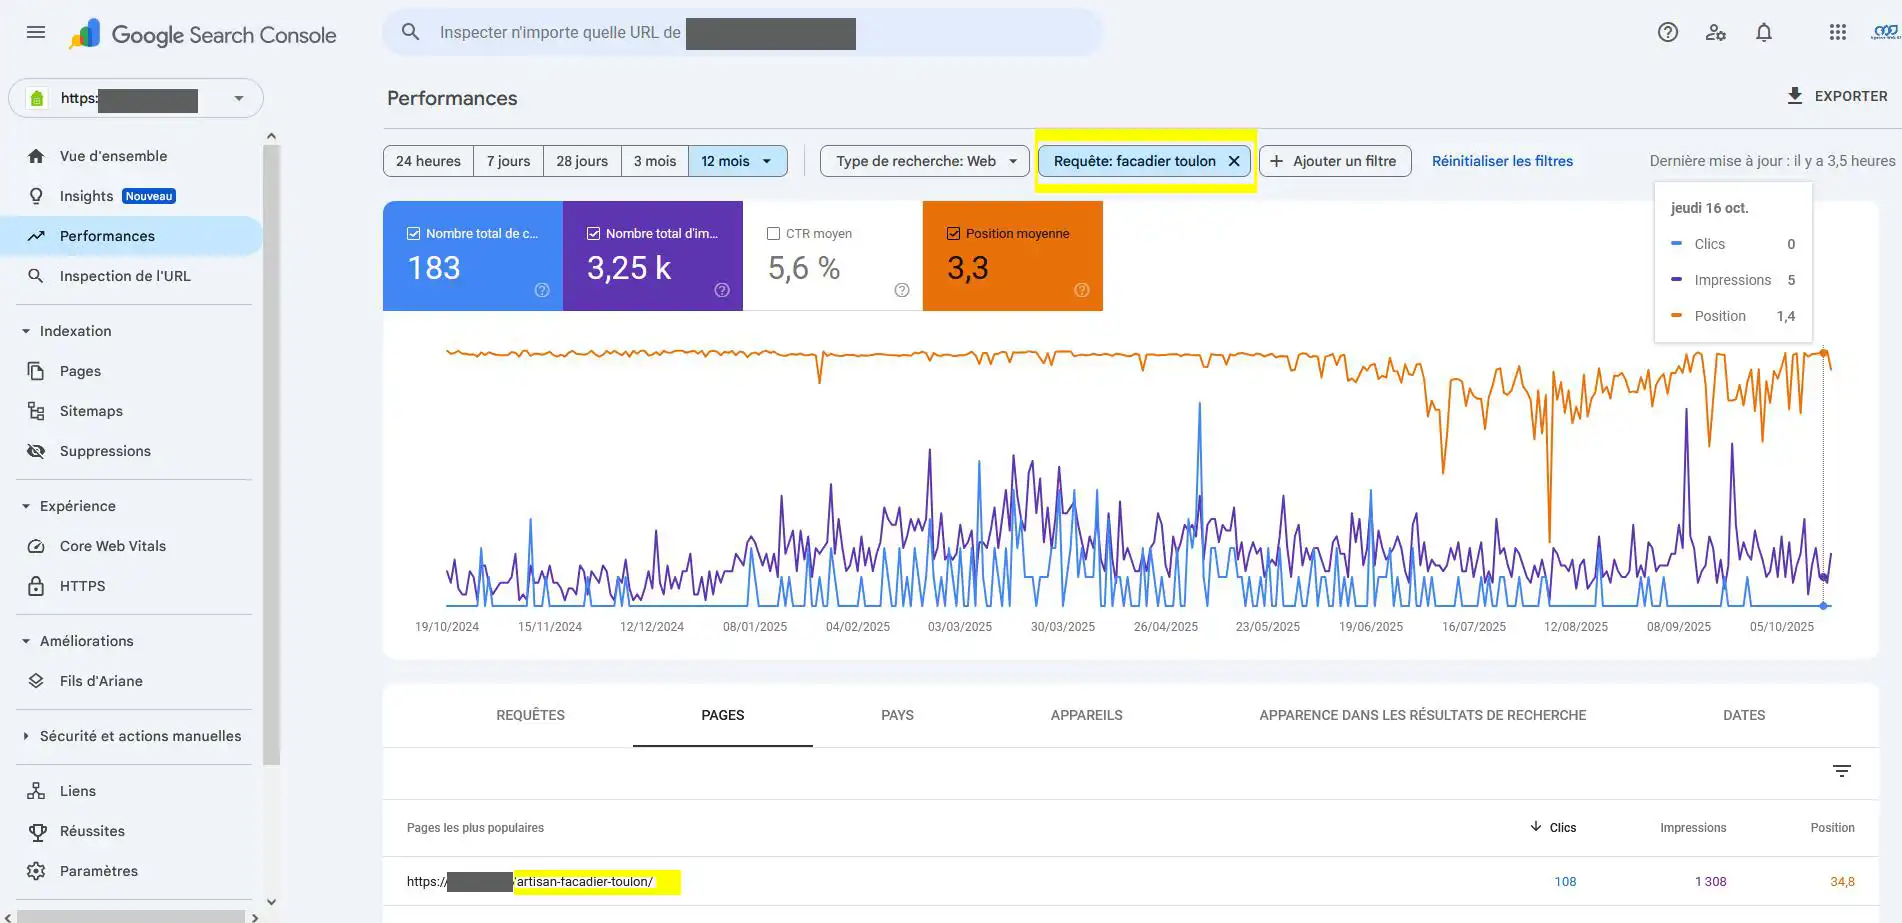This screenshot has width=1902, height=923.
Task: Open the 12 mois date range dropdown
Action: click(737, 161)
